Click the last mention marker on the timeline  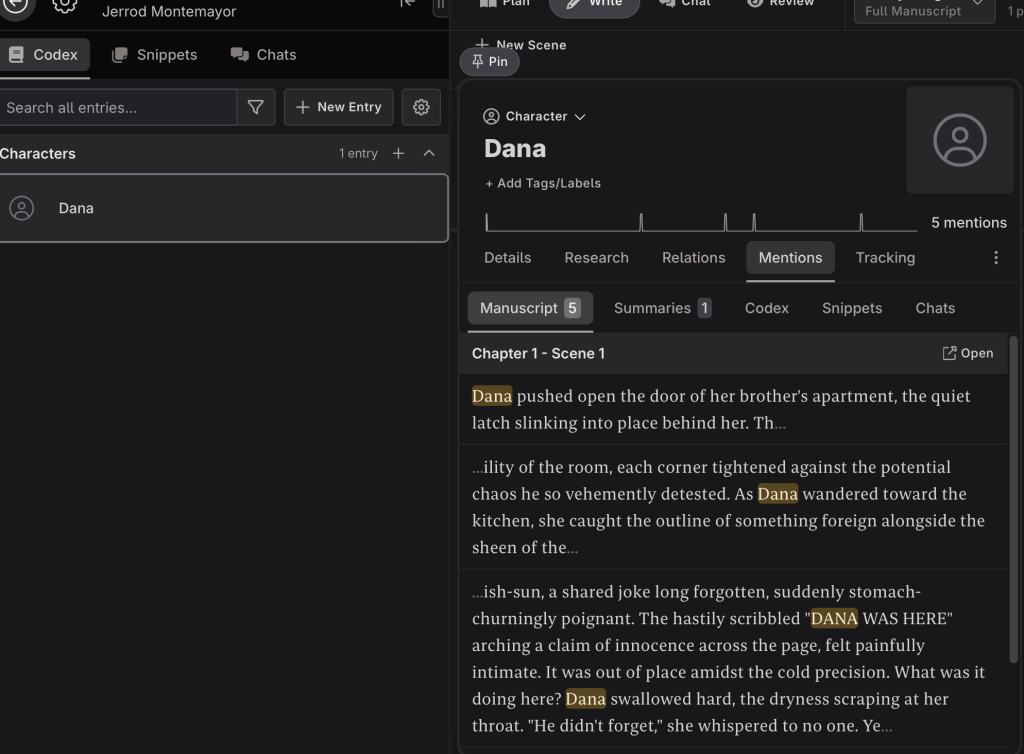coord(861,222)
